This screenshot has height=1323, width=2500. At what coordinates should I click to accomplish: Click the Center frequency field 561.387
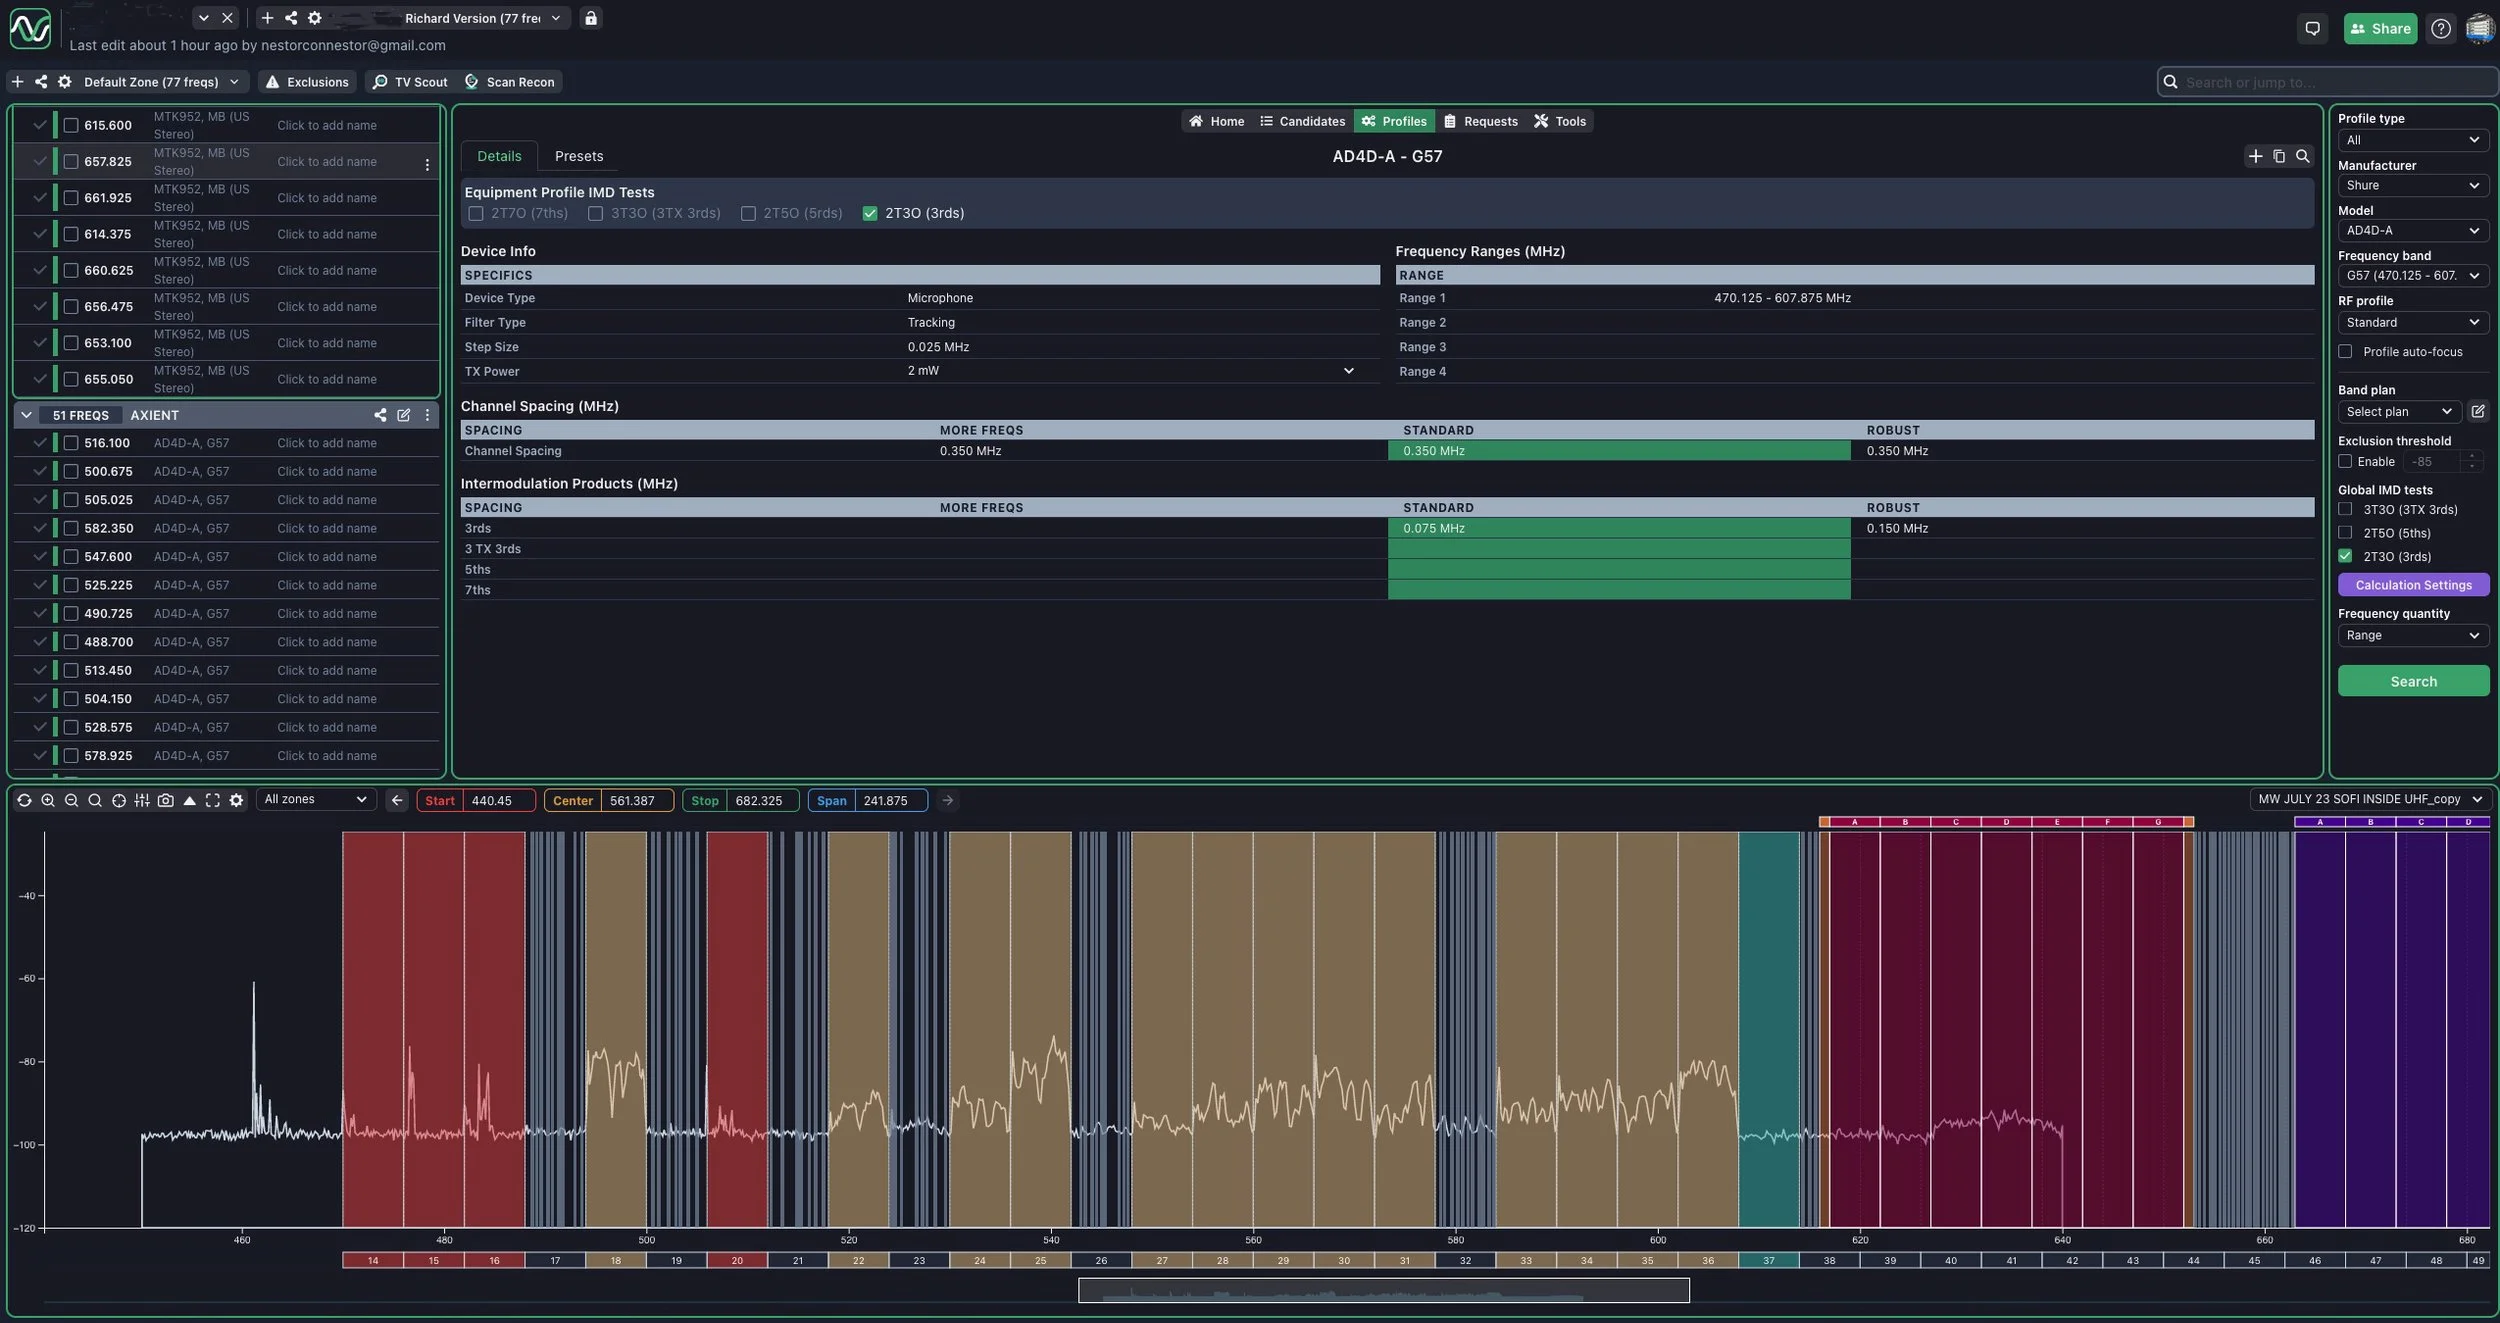(x=635, y=801)
